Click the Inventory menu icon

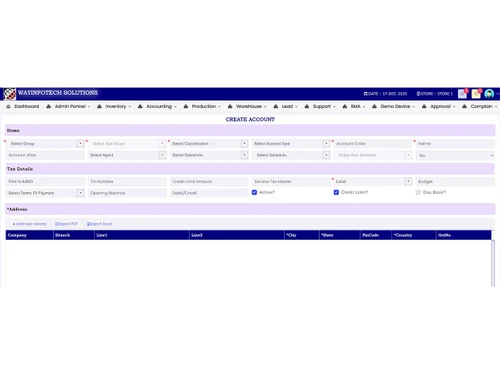coord(99,106)
